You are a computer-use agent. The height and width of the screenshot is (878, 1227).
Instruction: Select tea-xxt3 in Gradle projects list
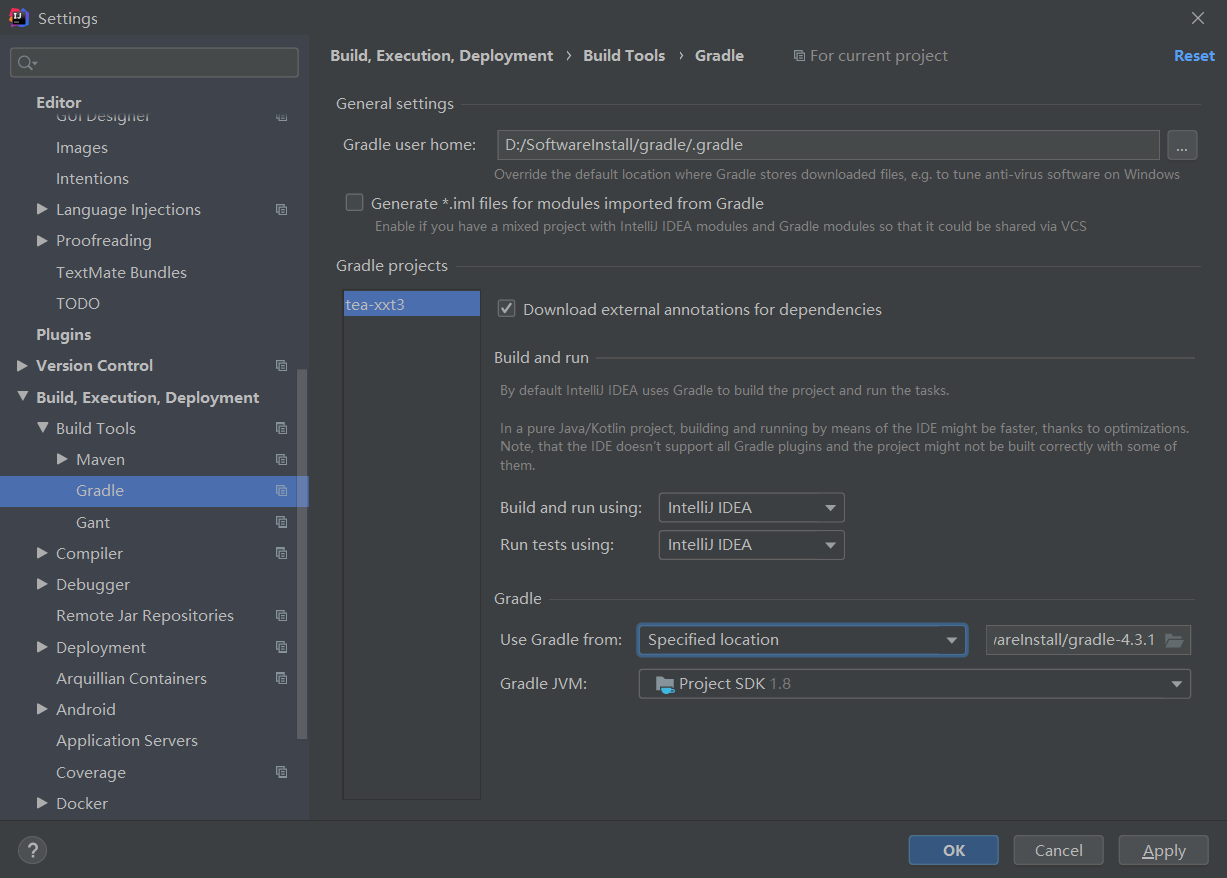[x=411, y=304]
